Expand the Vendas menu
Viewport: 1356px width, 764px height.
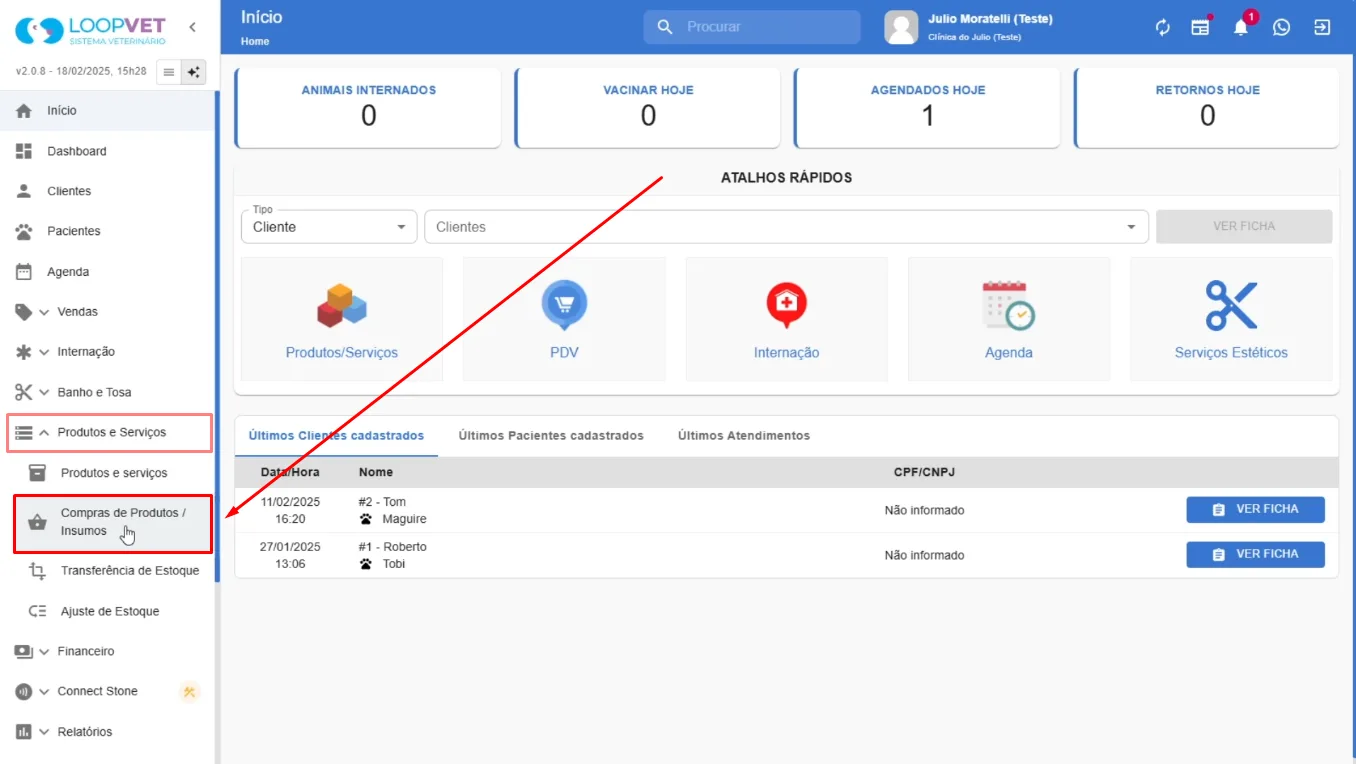(108, 312)
